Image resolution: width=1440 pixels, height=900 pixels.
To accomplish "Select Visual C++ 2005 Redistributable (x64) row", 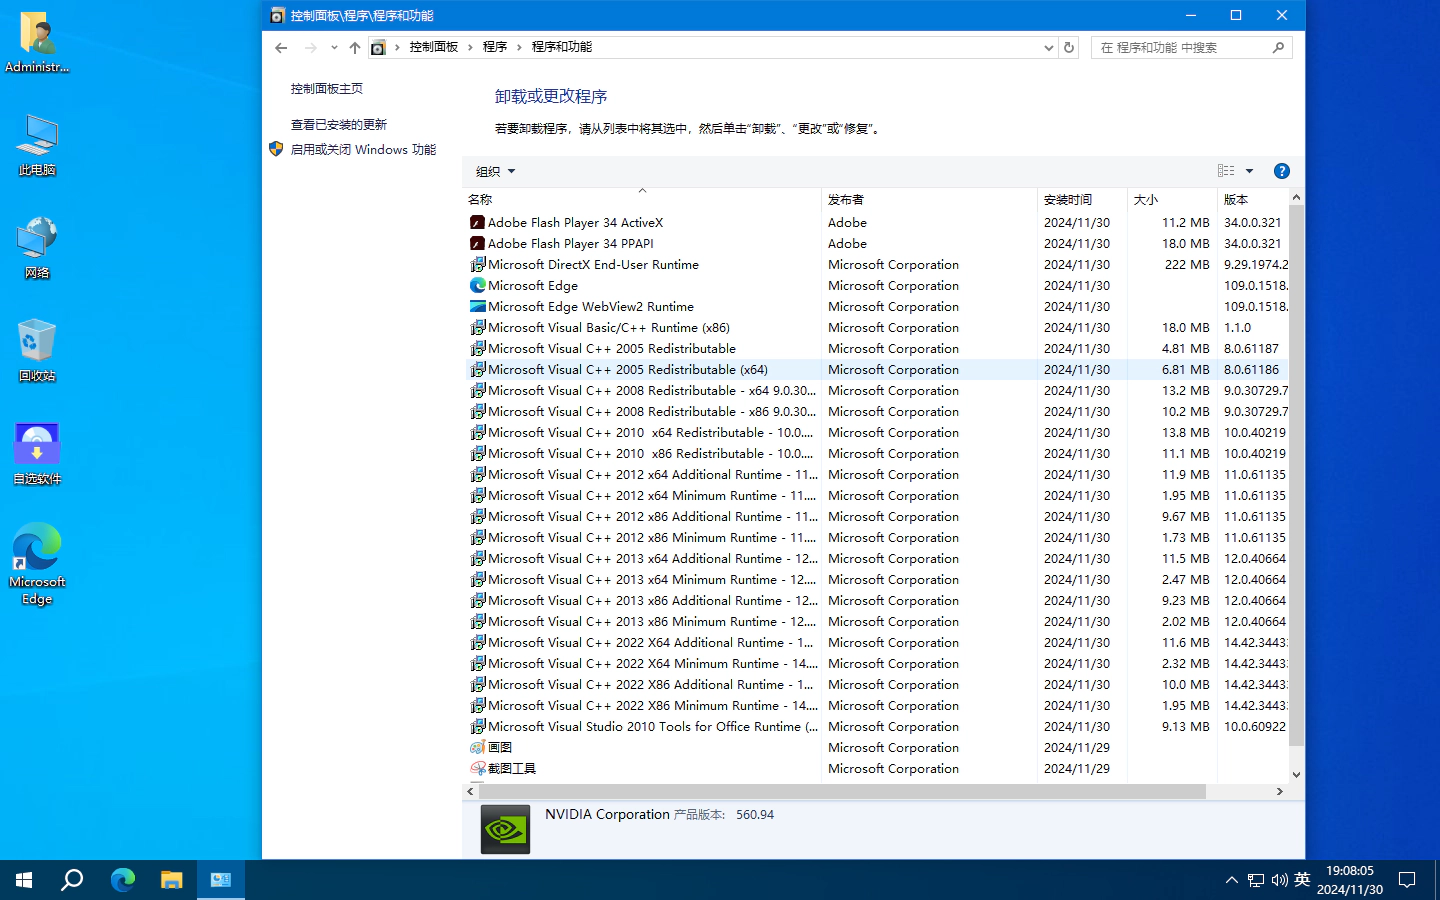I will (x=875, y=370).
